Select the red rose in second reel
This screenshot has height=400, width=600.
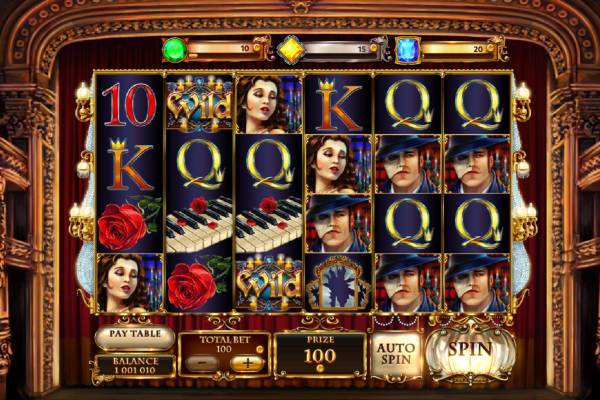pyautogui.click(x=199, y=282)
